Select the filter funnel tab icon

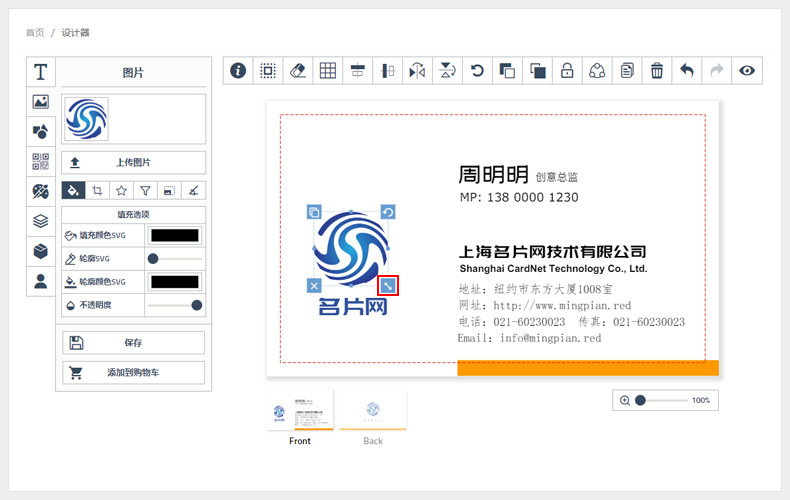(x=145, y=191)
